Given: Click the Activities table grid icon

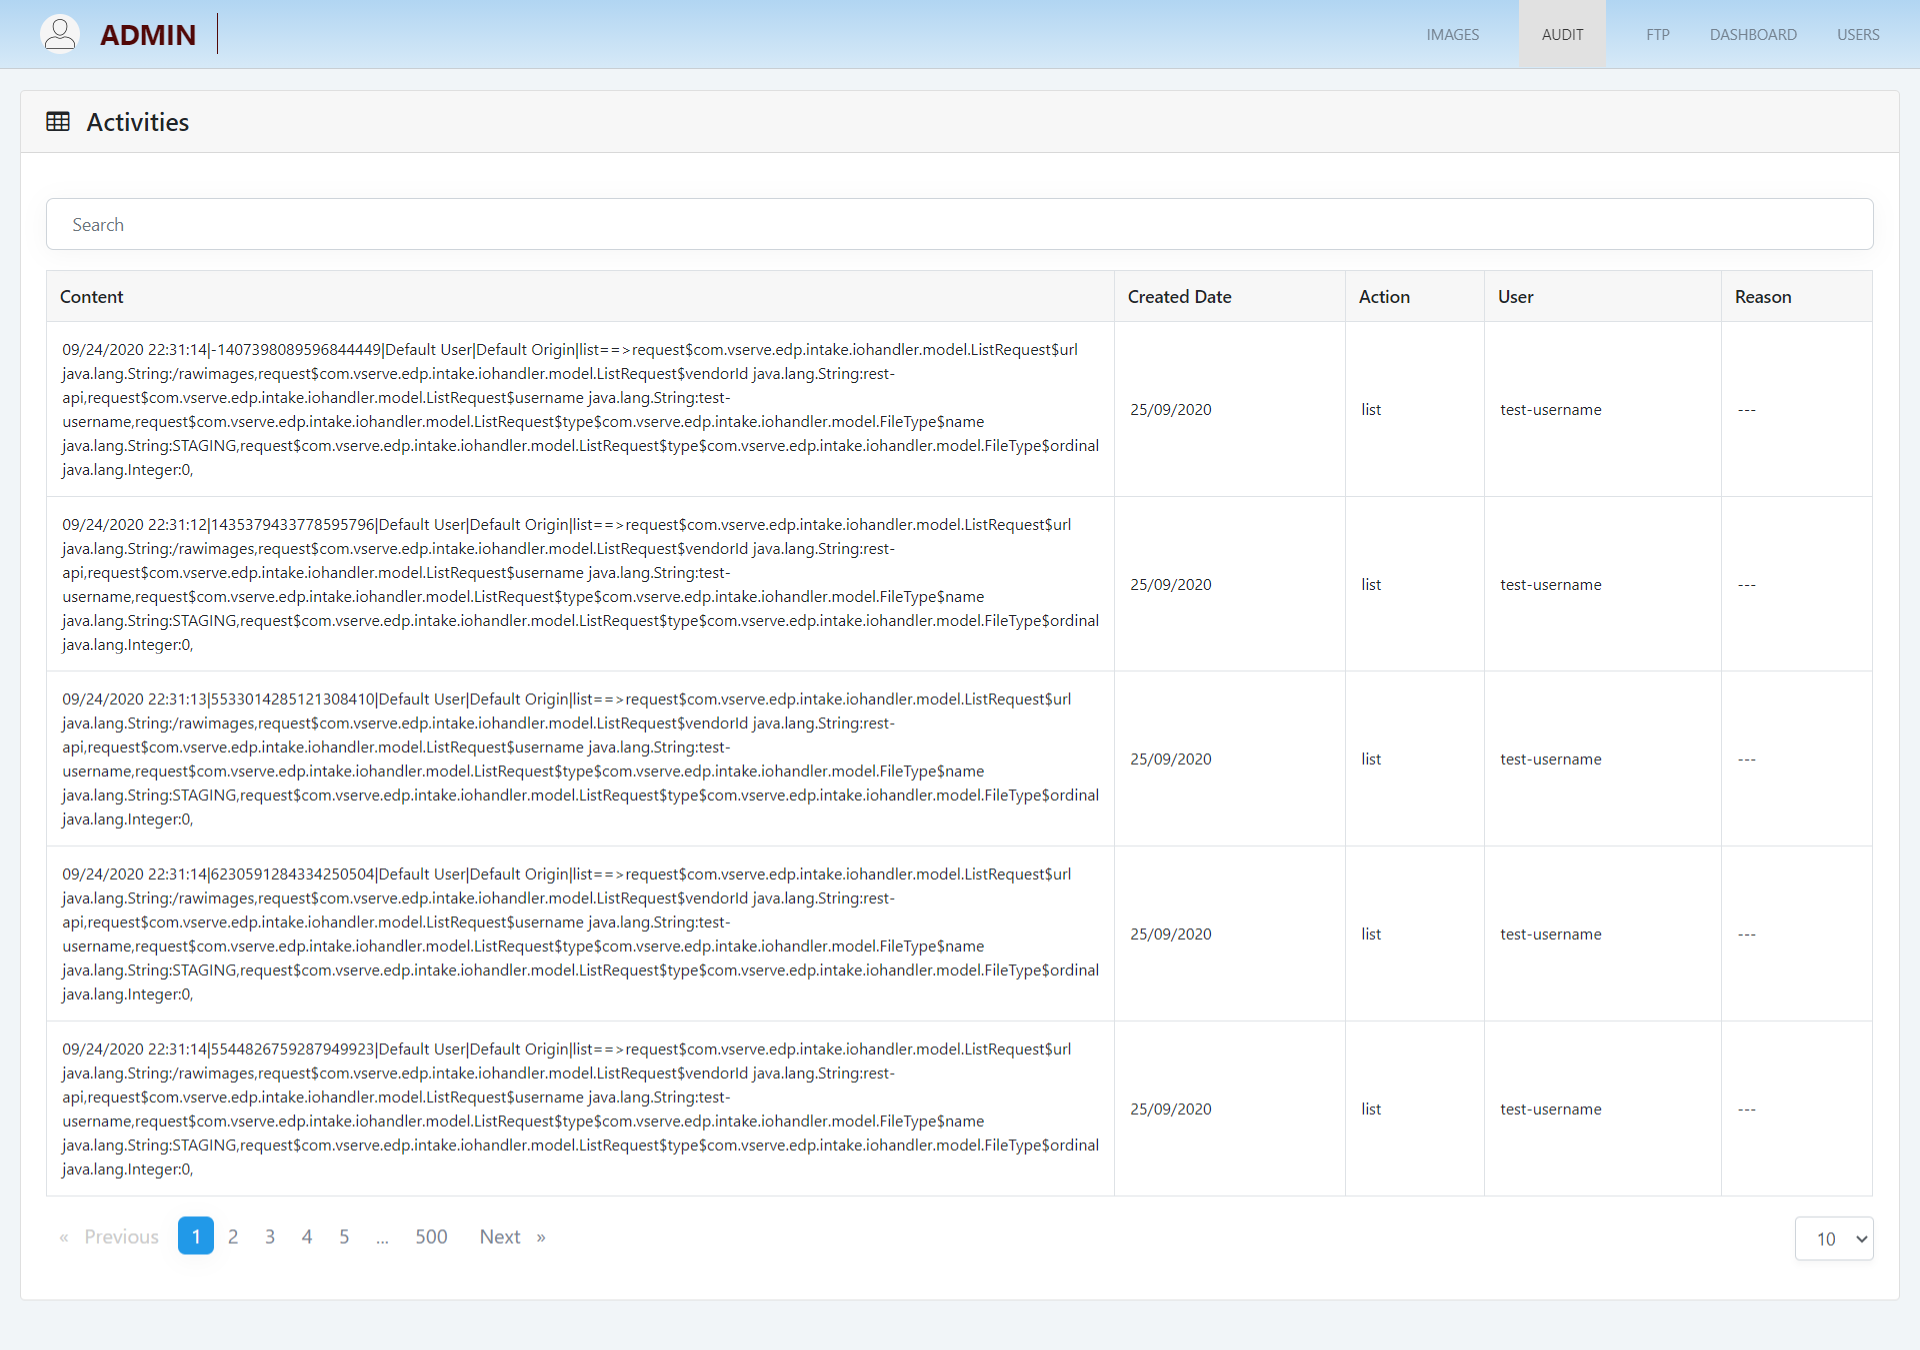Looking at the screenshot, I should (58, 122).
